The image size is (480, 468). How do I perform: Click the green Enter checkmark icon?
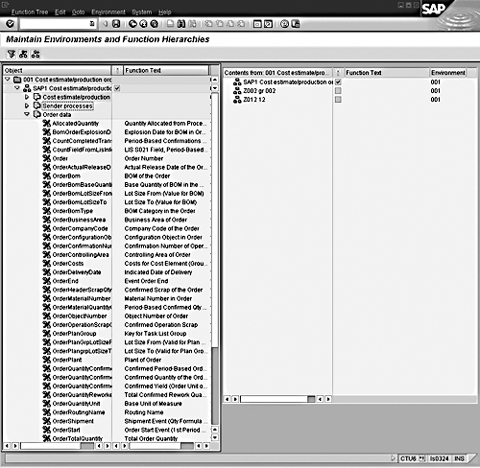coord(10,24)
